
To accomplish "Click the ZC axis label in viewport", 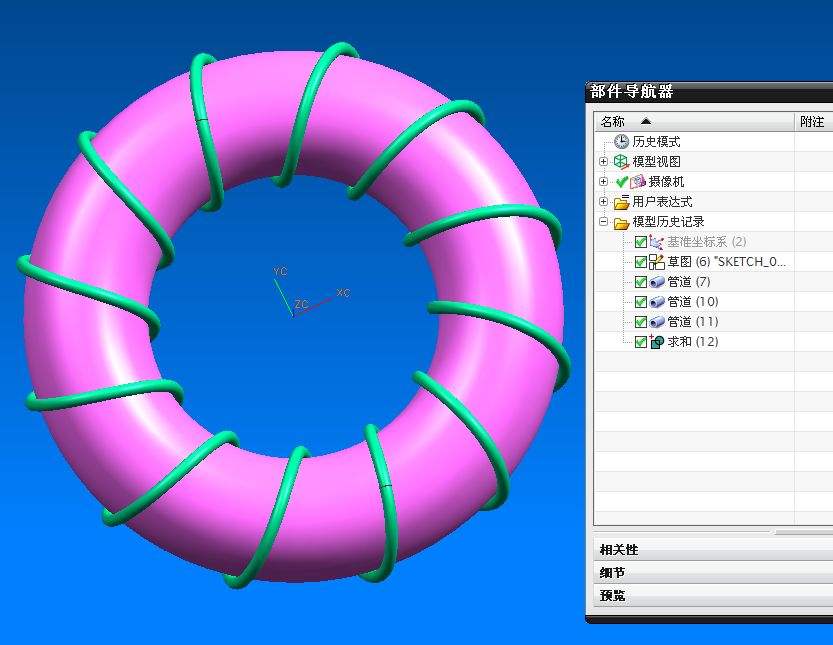I will point(301,304).
